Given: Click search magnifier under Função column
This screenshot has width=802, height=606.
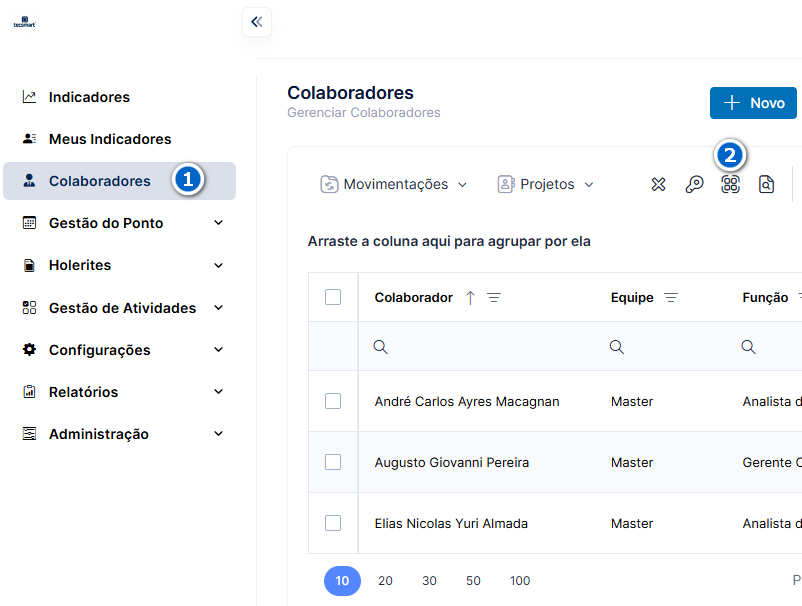Looking at the screenshot, I should click(x=748, y=347).
